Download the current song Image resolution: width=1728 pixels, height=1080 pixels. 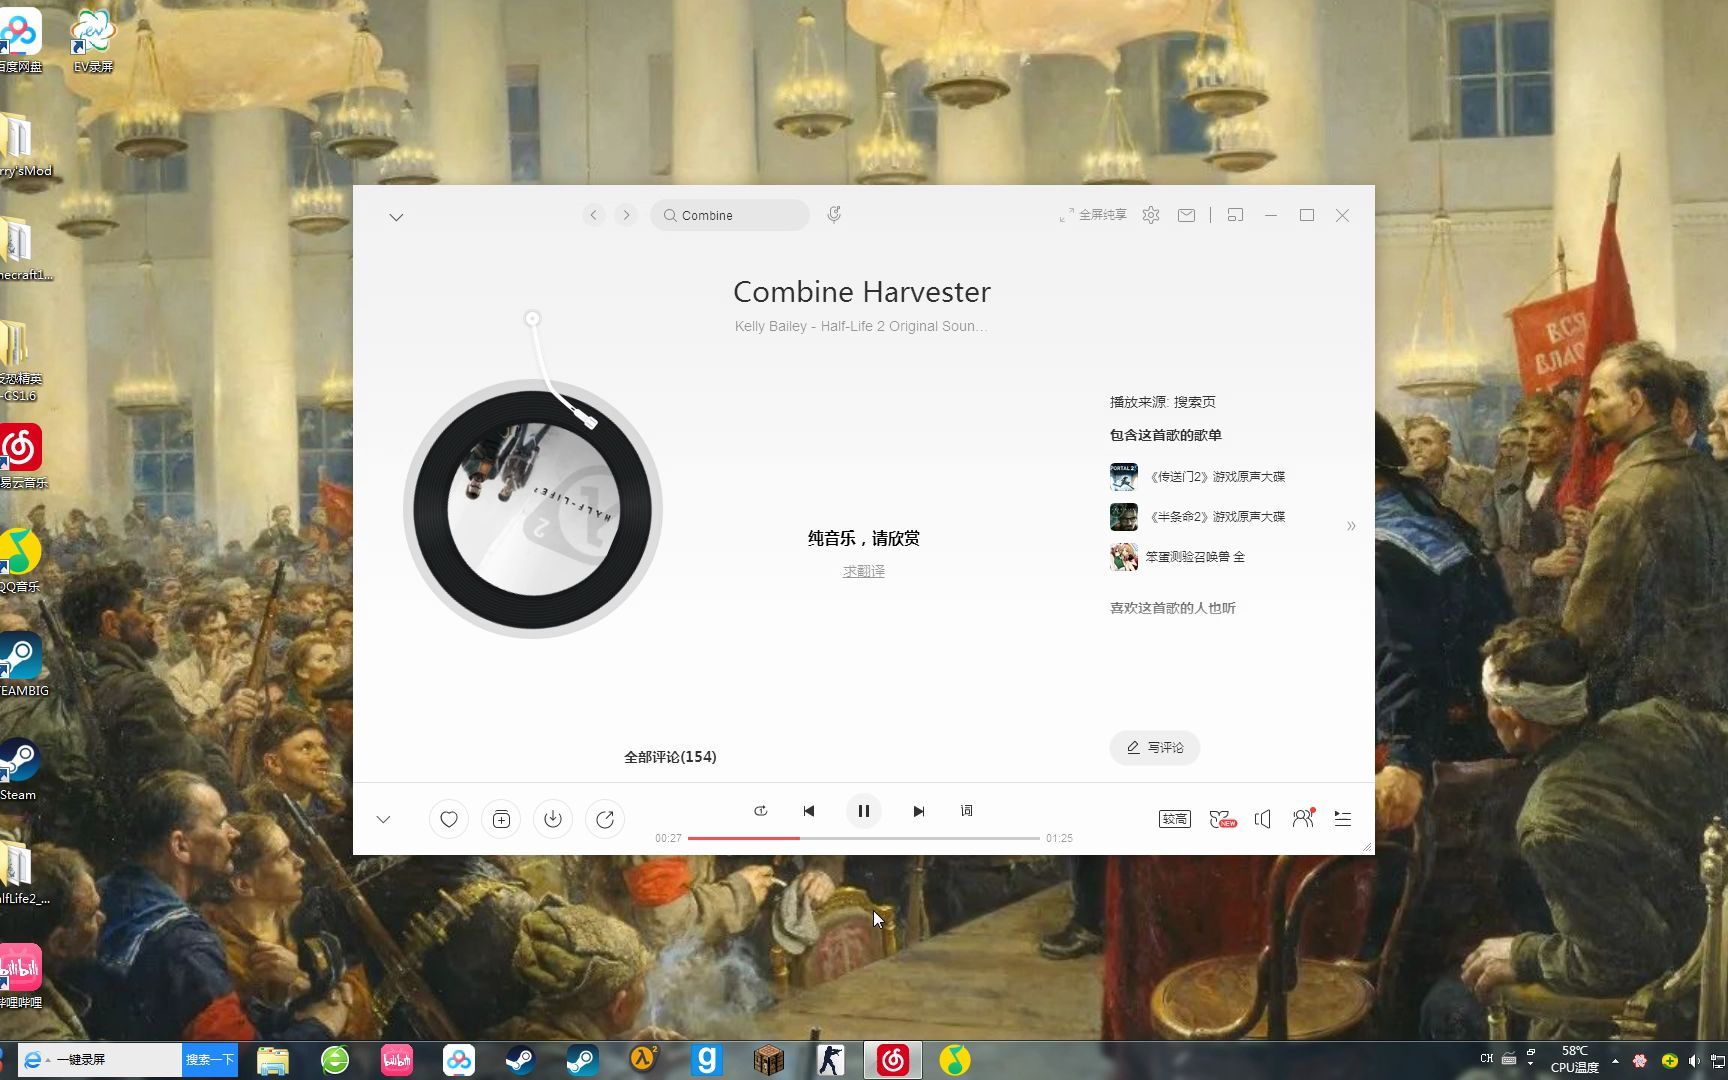(x=553, y=819)
